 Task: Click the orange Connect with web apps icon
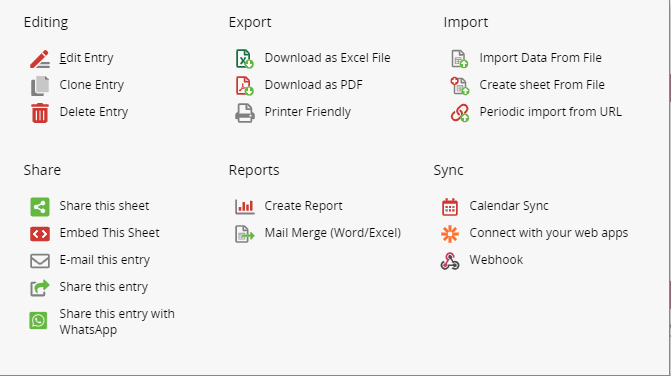[x=450, y=234]
